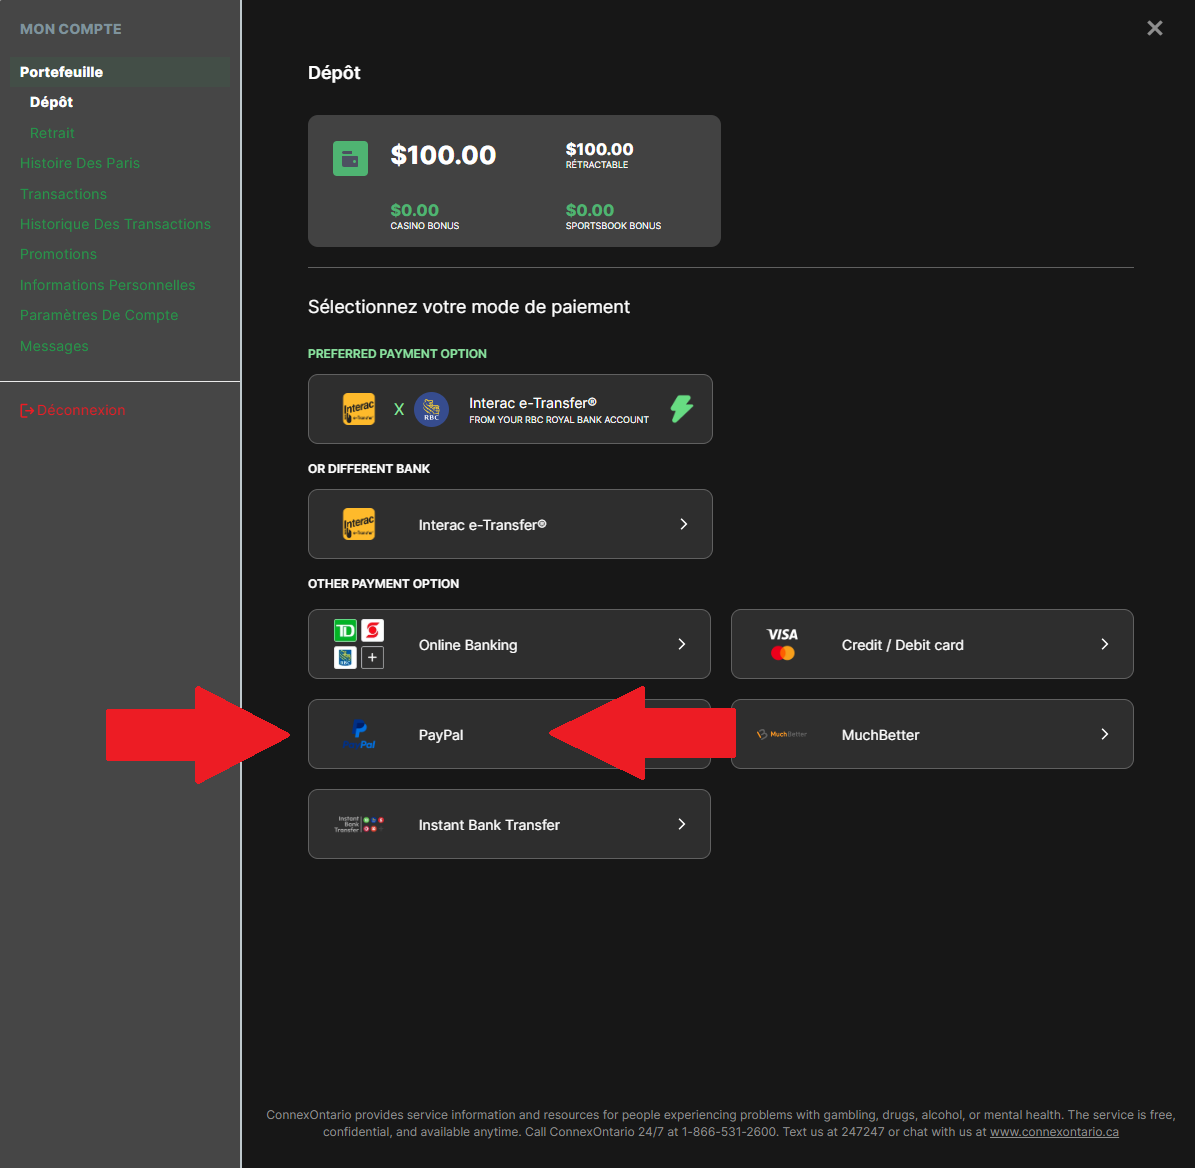Click the Sélectionnez votre mode de paiement heading
Screen dimensions: 1195x1168
[469, 307]
